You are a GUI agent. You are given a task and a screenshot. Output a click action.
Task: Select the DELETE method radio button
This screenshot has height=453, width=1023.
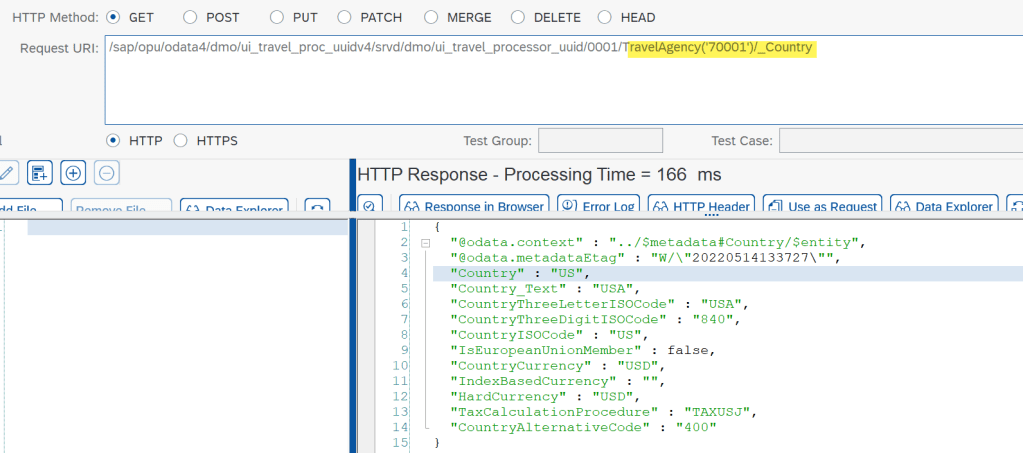pyautogui.click(x=518, y=17)
